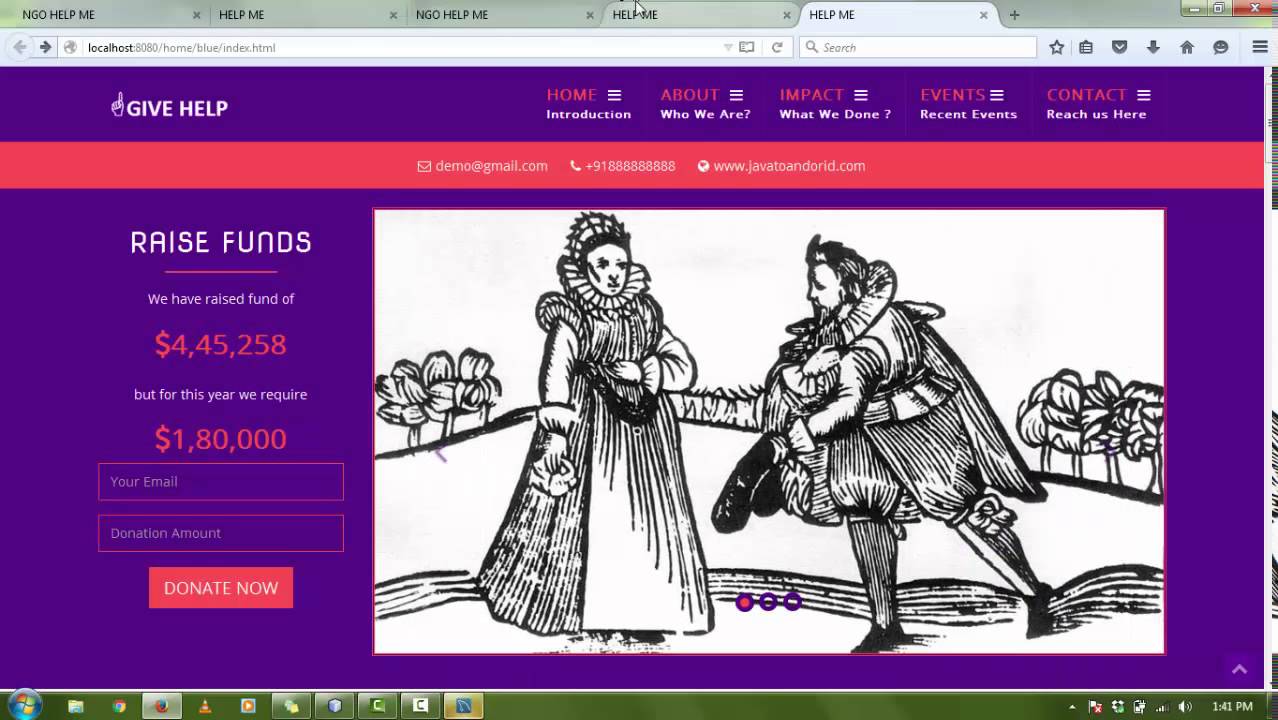Open the EVENTS Recent Events menu item

968,104
